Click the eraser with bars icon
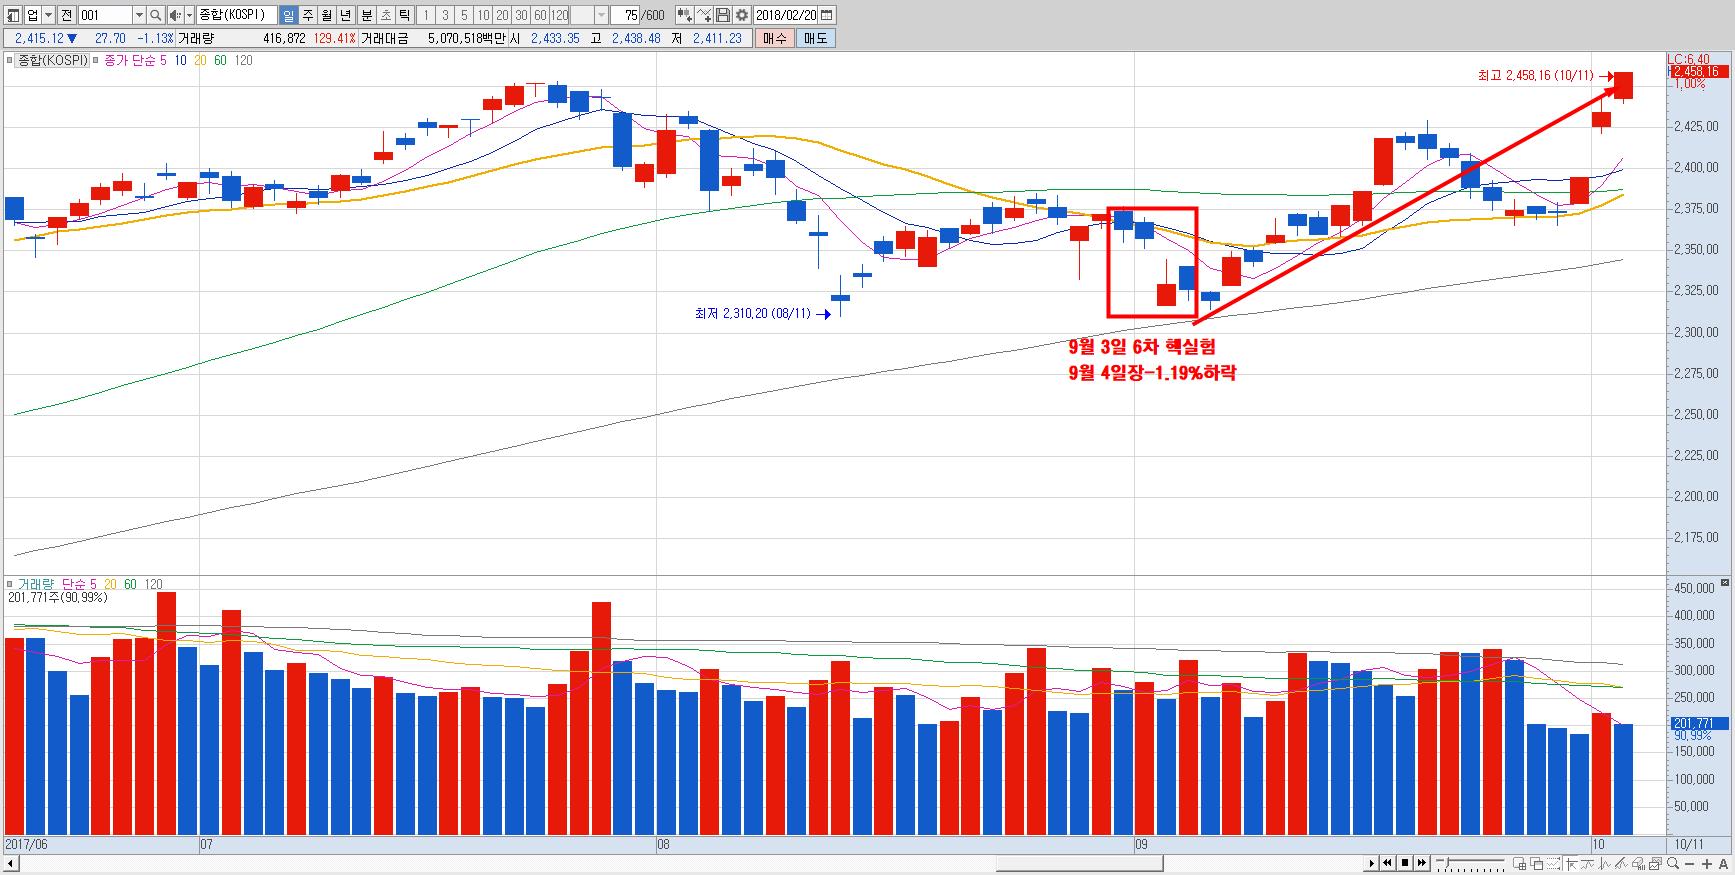The image size is (1735, 875). pyautogui.click(x=1638, y=863)
